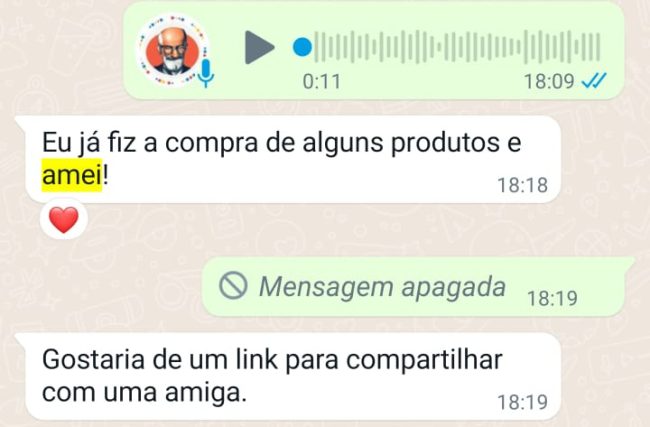Tap the words 'com uma amiga.'
Viewport: 650px width, 427px height.
tap(144, 392)
